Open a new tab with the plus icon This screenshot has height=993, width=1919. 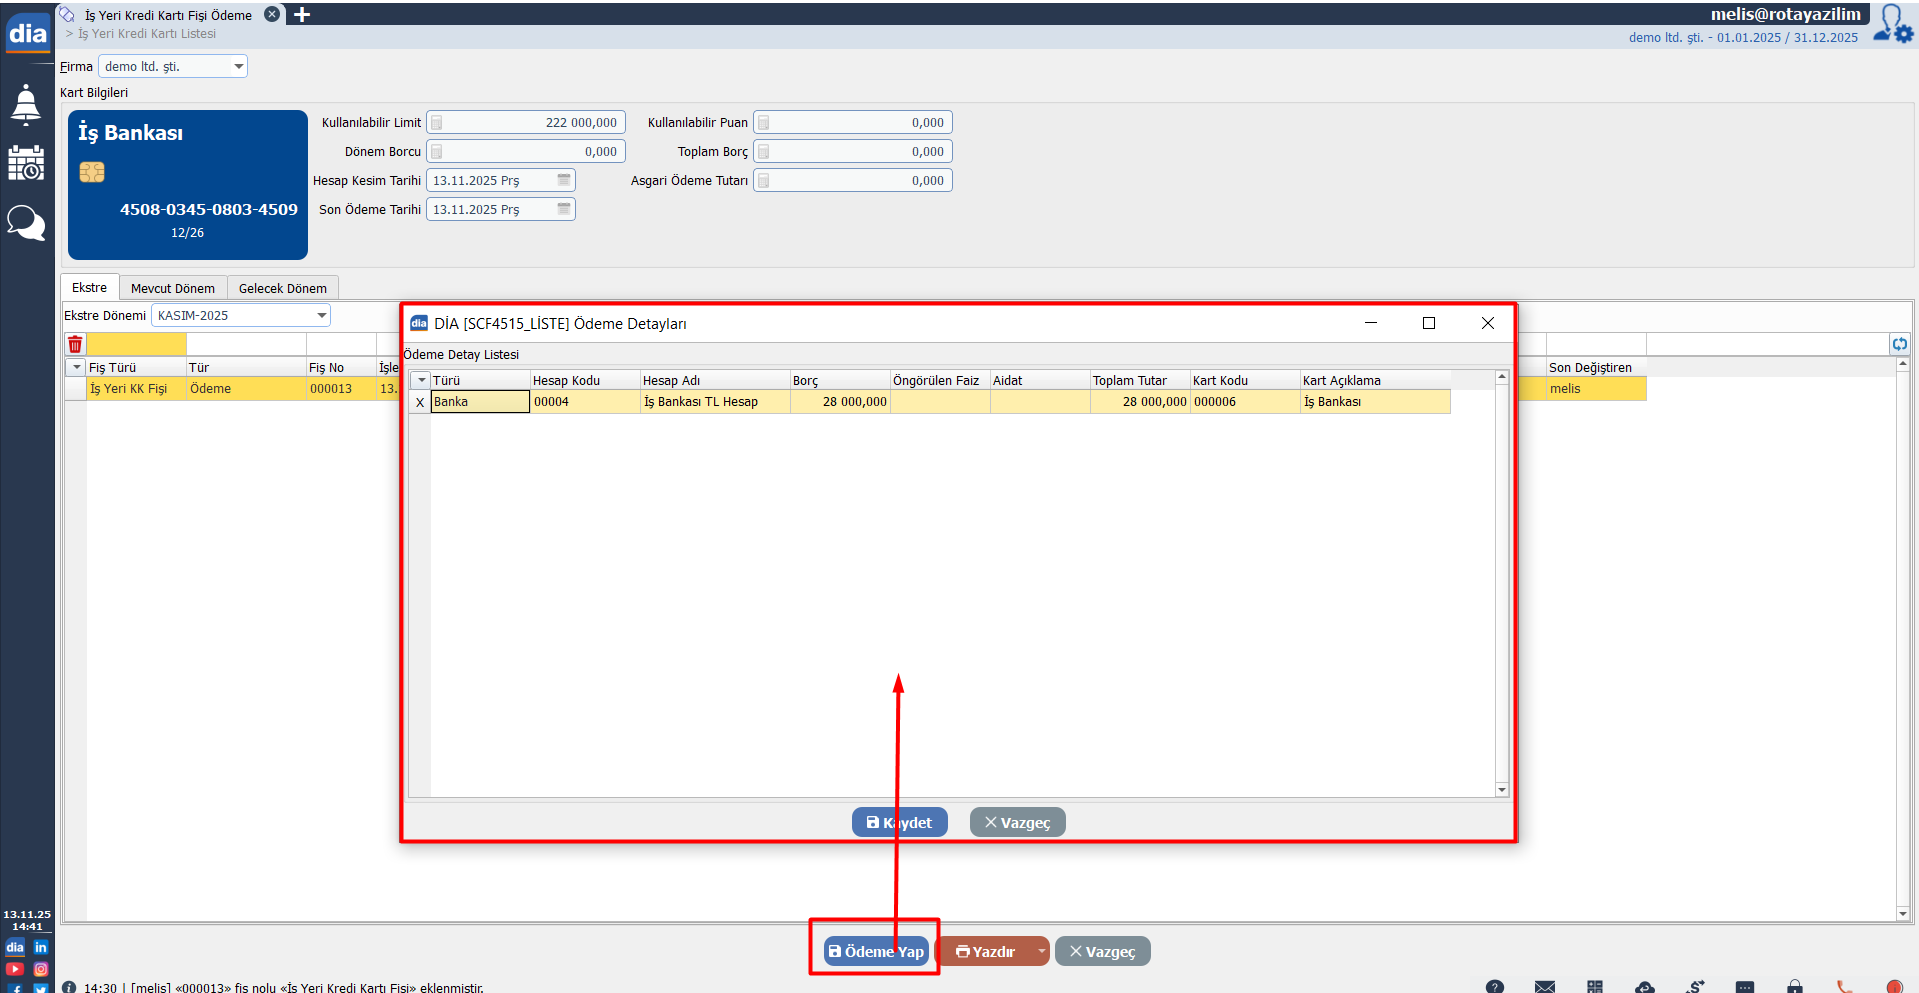tap(302, 15)
